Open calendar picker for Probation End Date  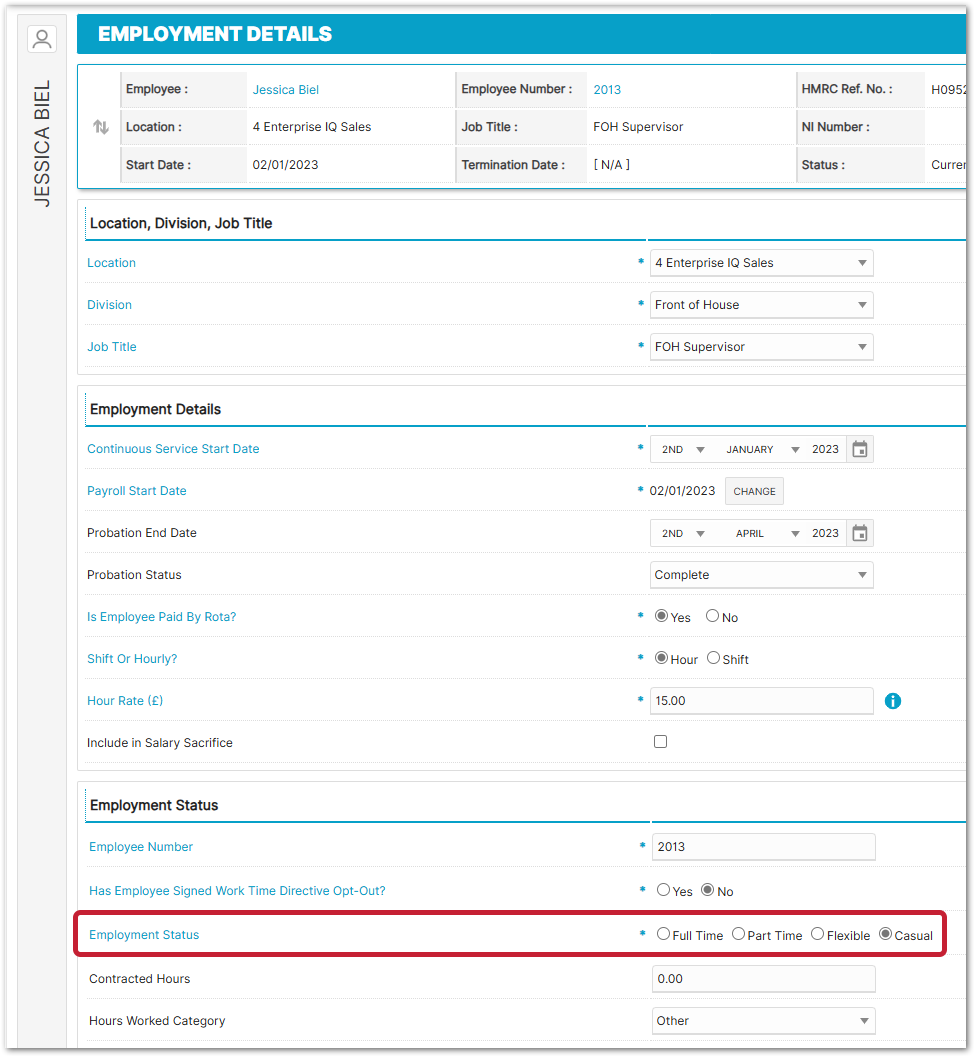point(859,534)
